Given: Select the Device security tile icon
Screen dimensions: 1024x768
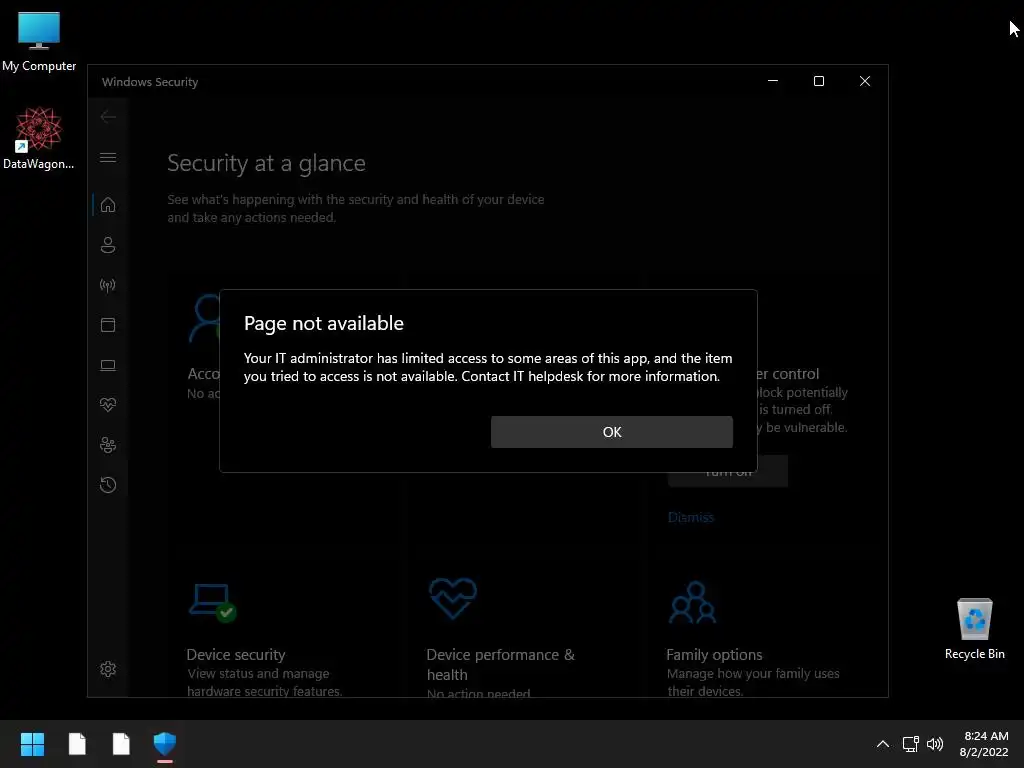Looking at the screenshot, I should tap(212, 602).
